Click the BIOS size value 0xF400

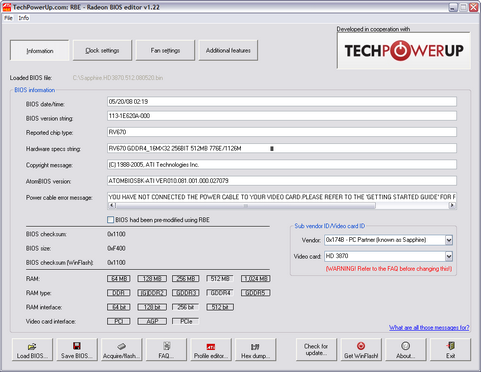point(116,248)
